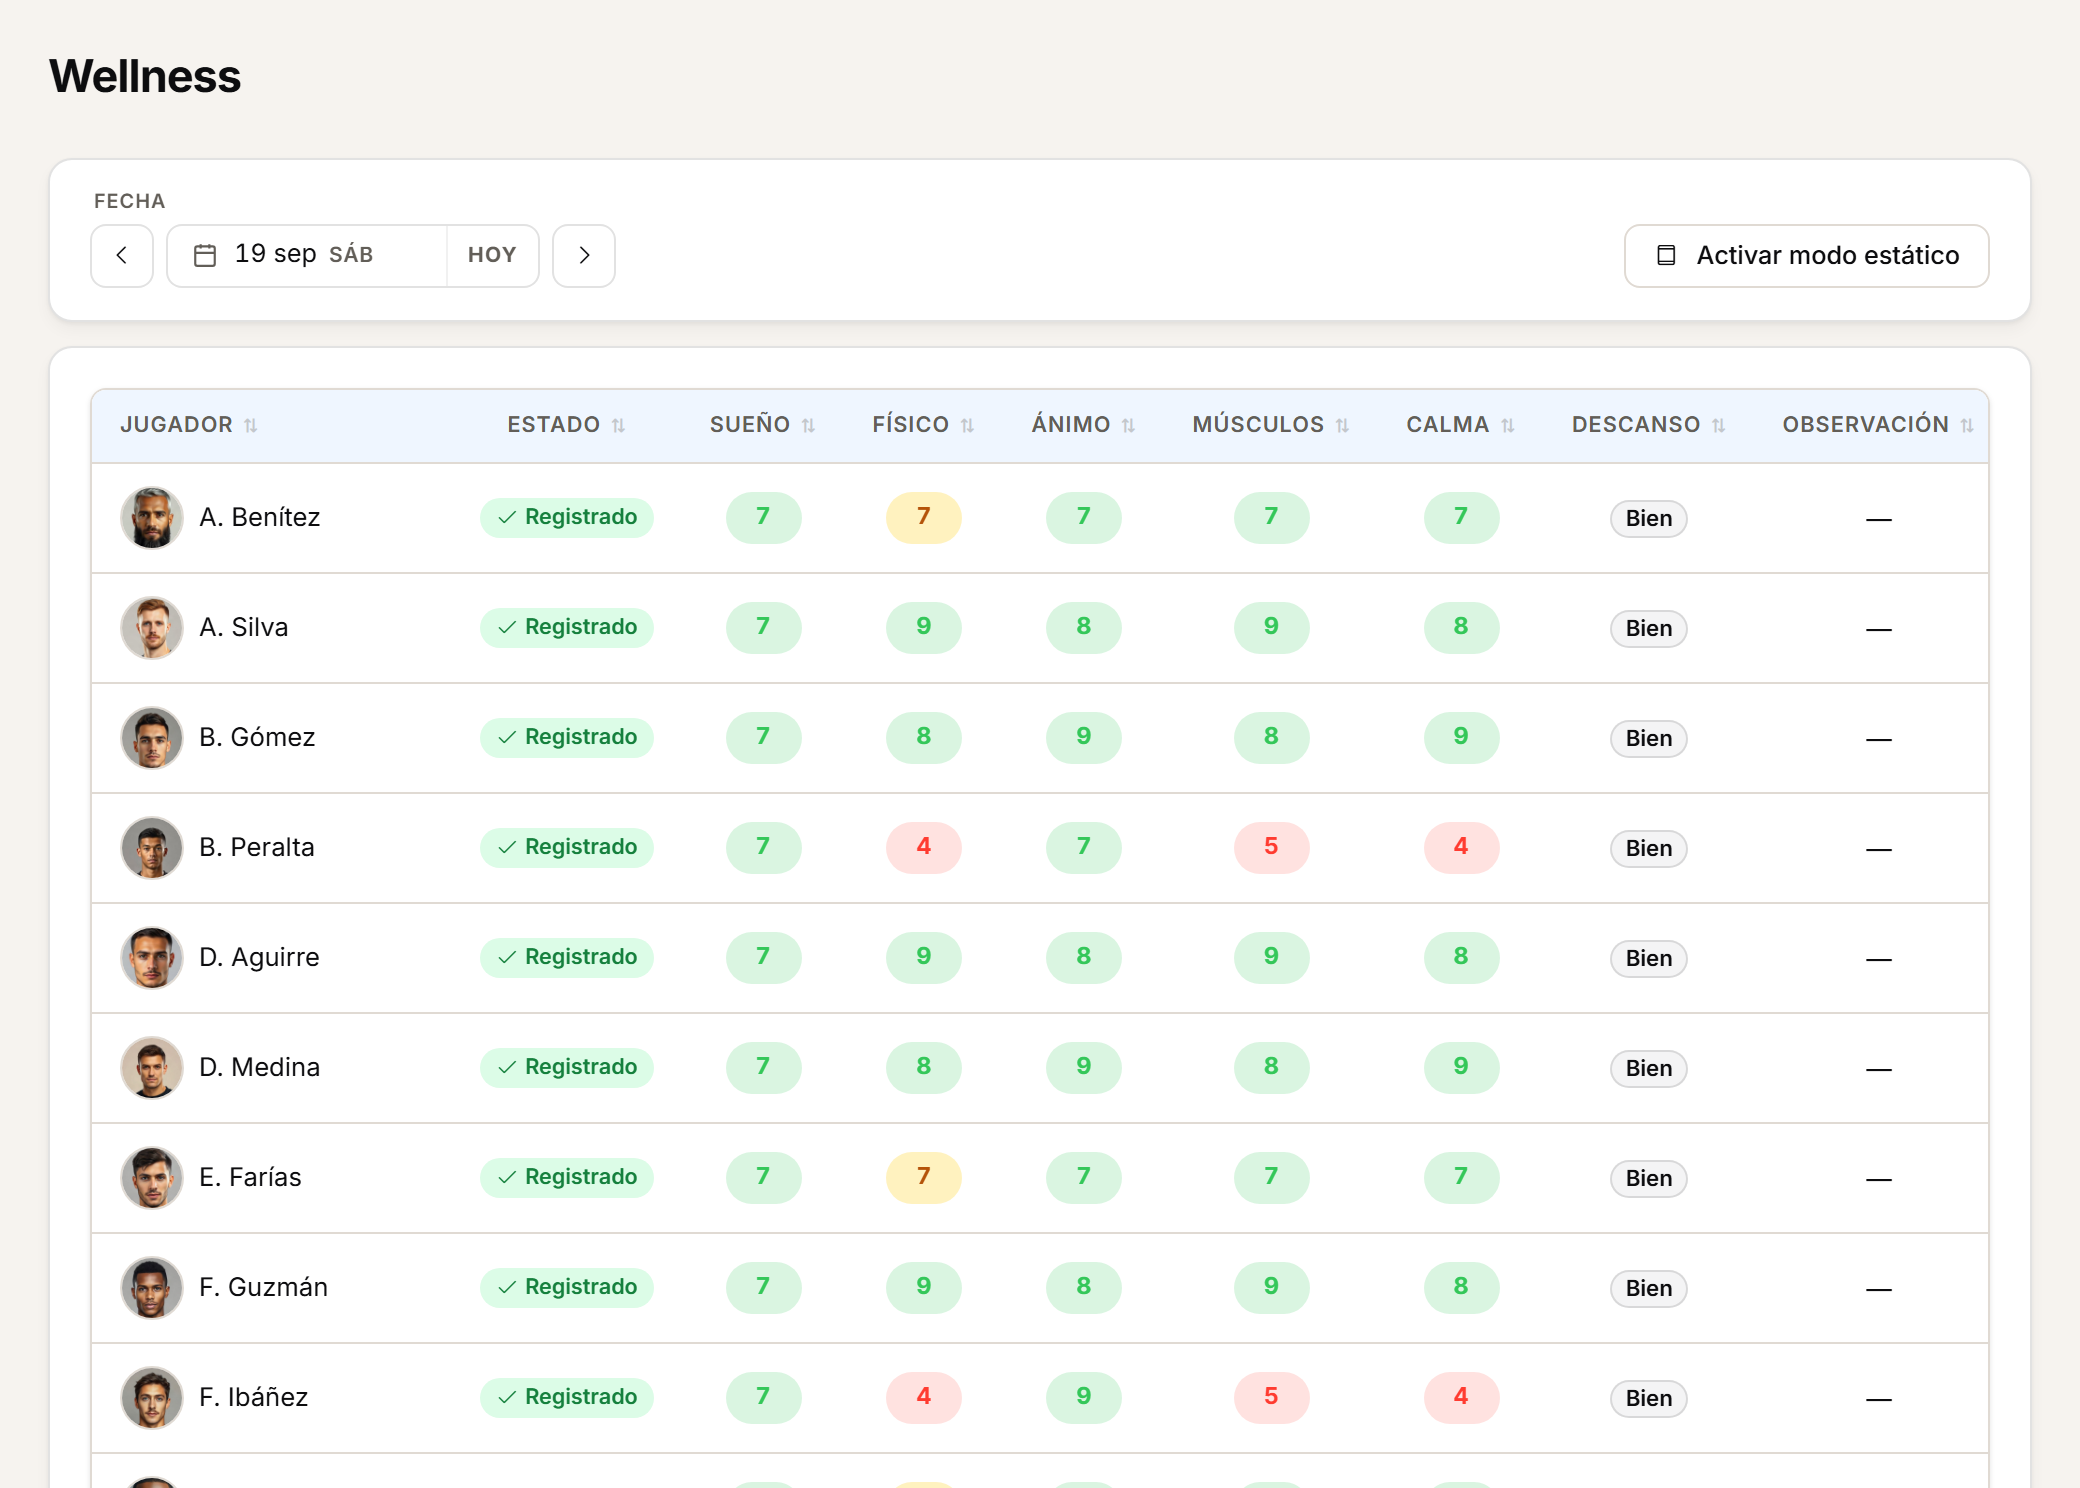This screenshot has width=2080, height=1488.
Task: Click Registrado status badge for A. Benítez
Action: (x=567, y=517)
